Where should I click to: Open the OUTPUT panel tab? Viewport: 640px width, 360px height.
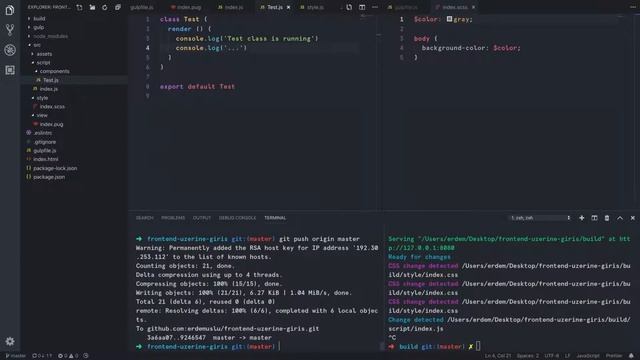[202, 218]
